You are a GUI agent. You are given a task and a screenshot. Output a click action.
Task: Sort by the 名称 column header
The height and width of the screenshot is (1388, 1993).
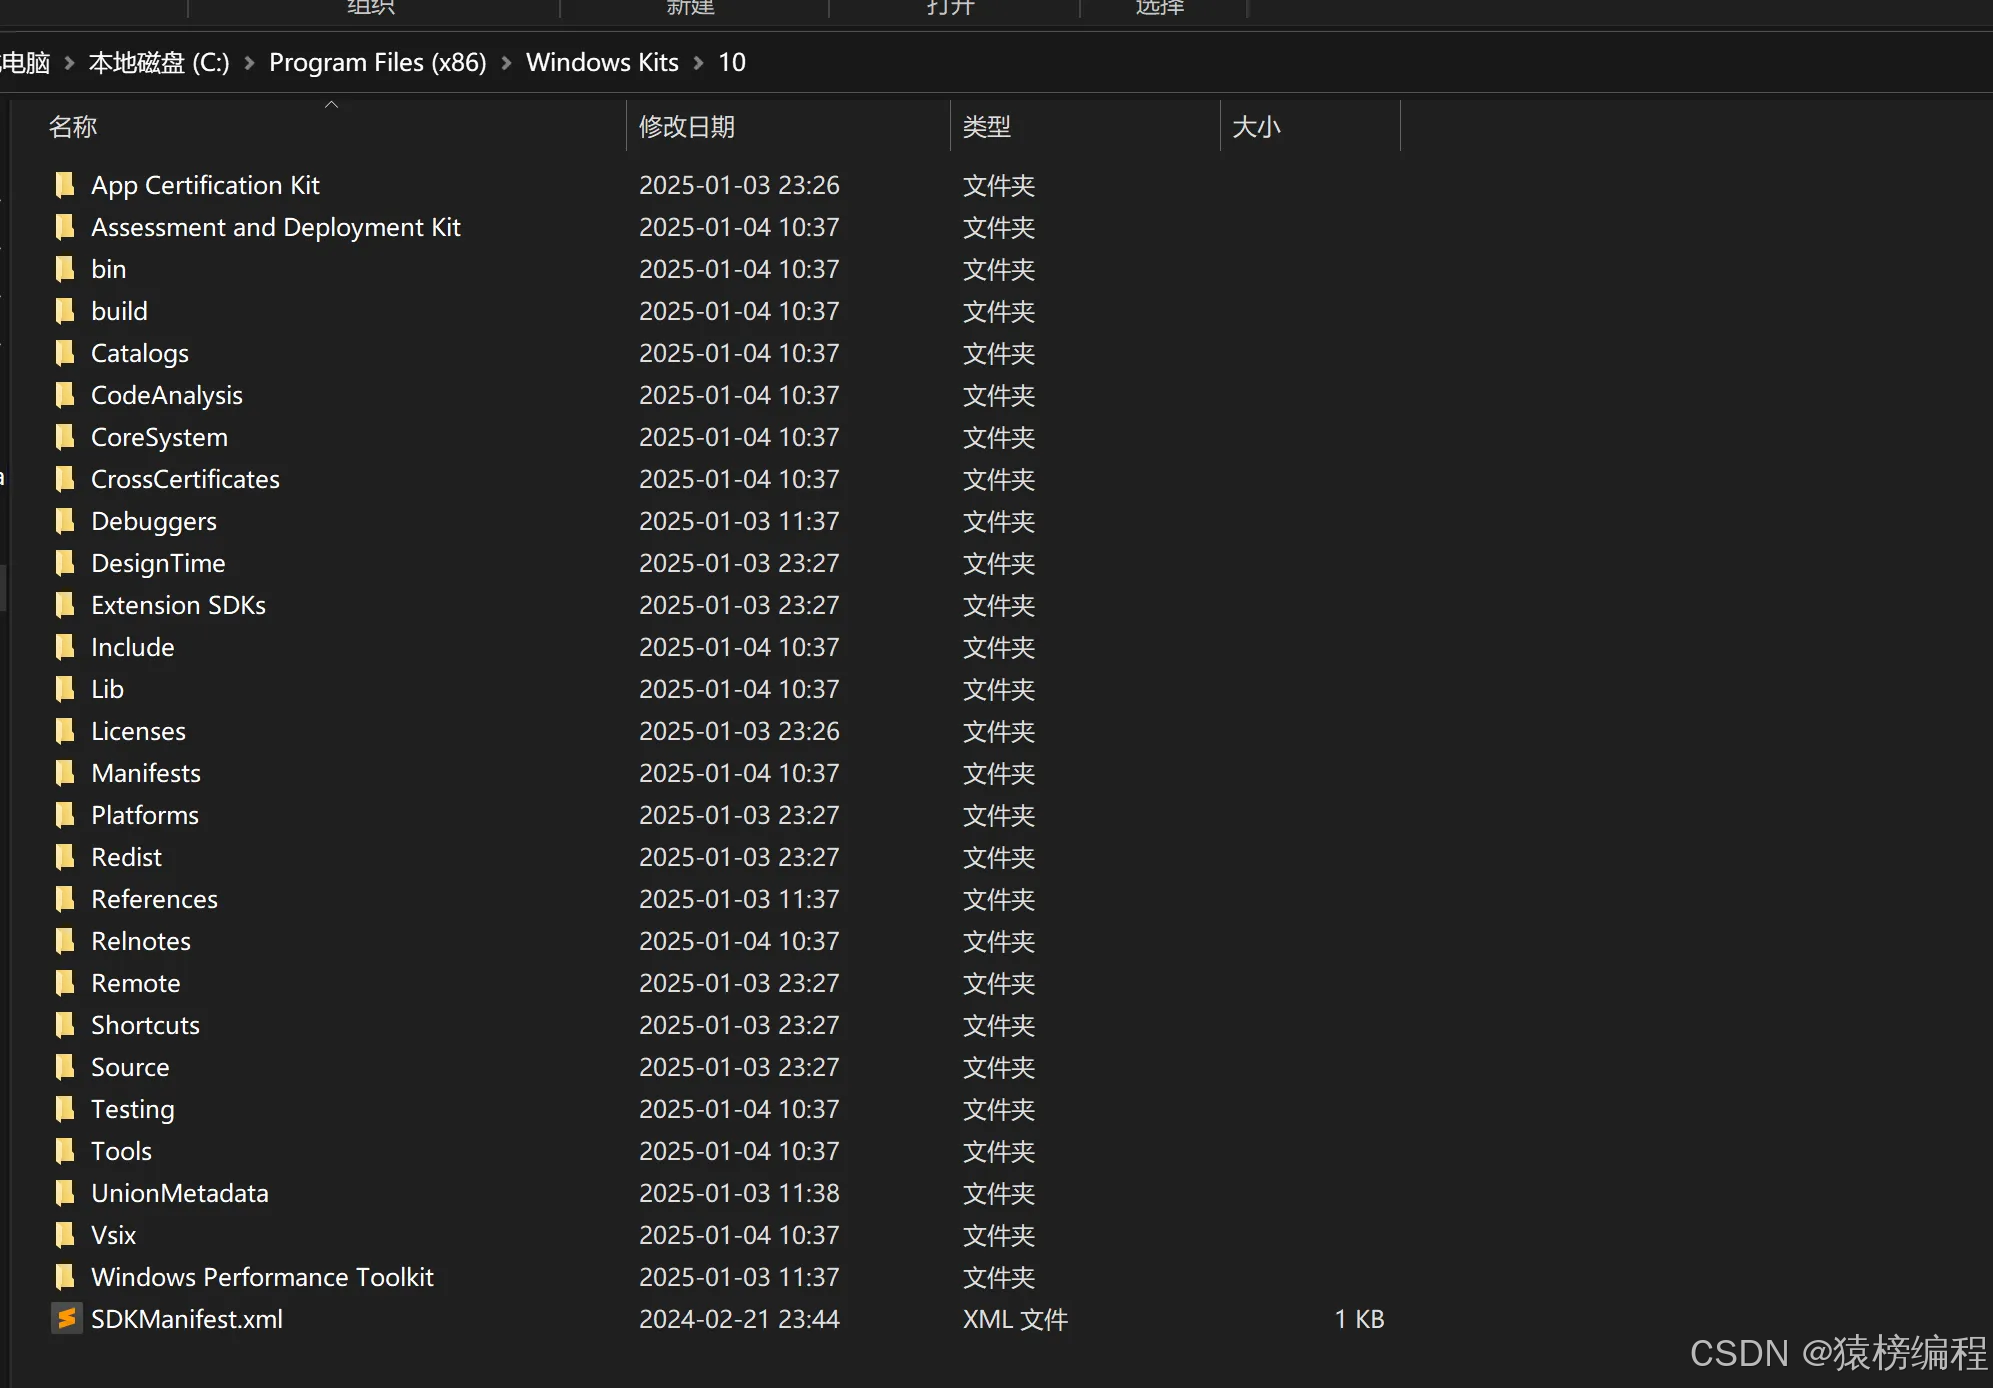[73, 127]
